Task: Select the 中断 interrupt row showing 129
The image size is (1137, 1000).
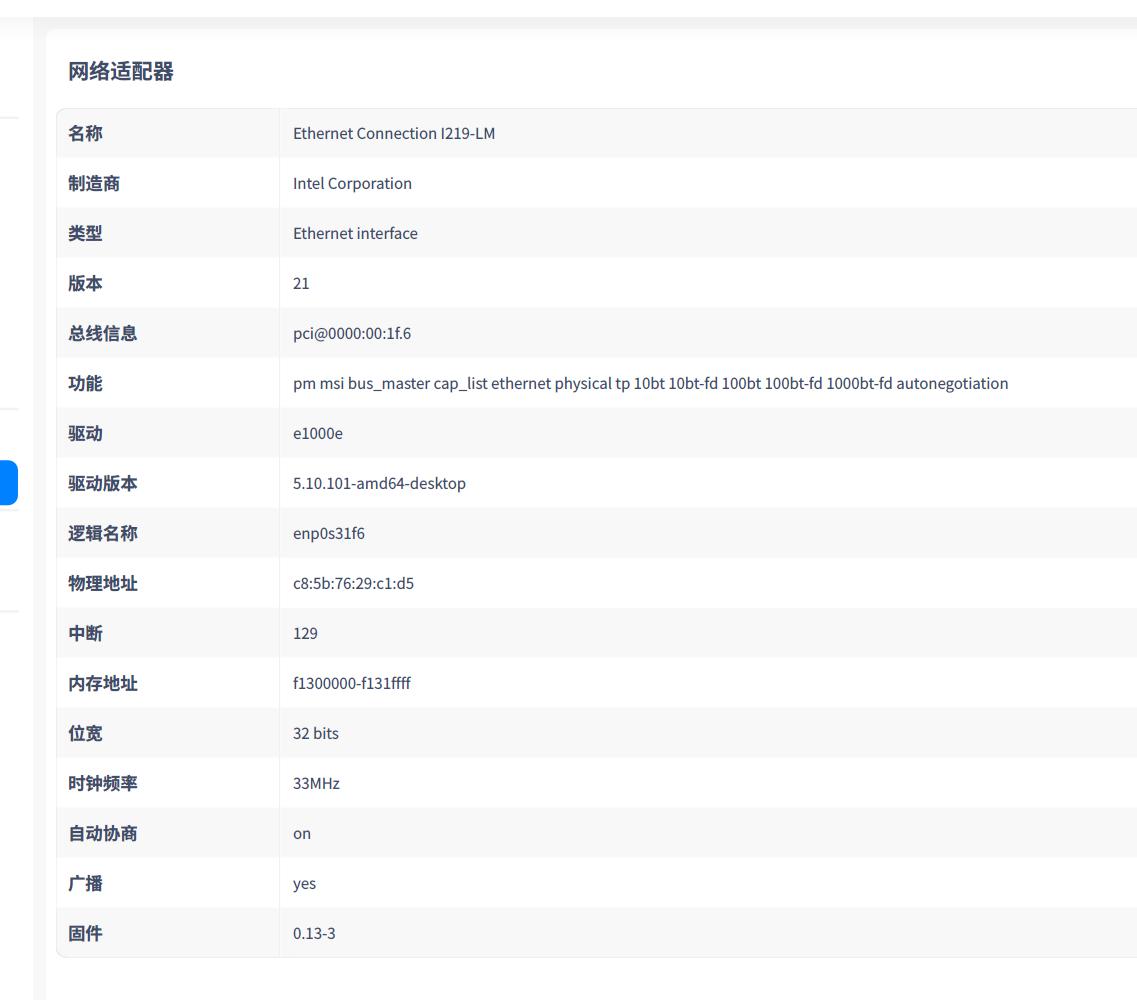Action: click(305, 633)
